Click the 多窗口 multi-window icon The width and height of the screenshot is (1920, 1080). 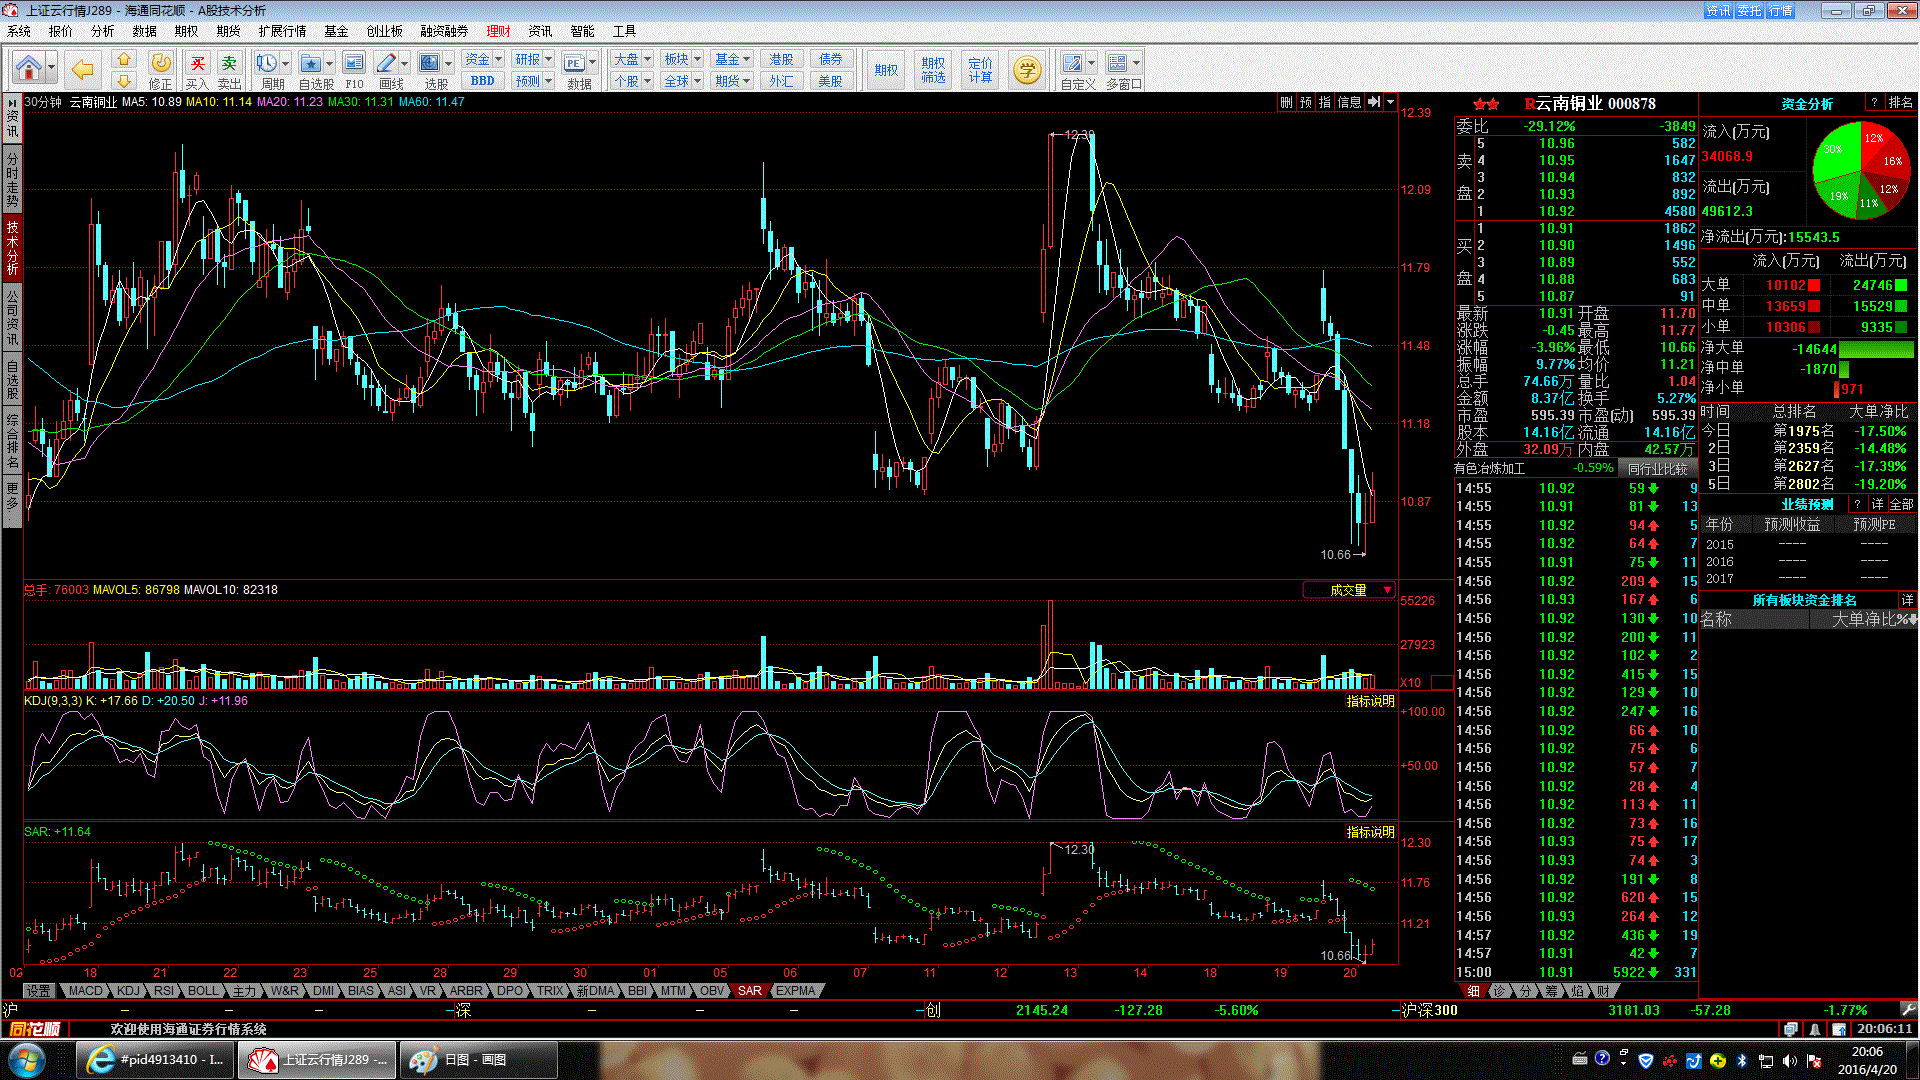coord(1118,63)
